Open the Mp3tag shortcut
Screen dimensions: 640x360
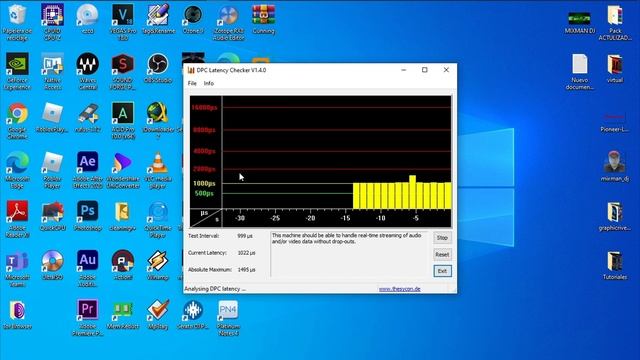158,315
